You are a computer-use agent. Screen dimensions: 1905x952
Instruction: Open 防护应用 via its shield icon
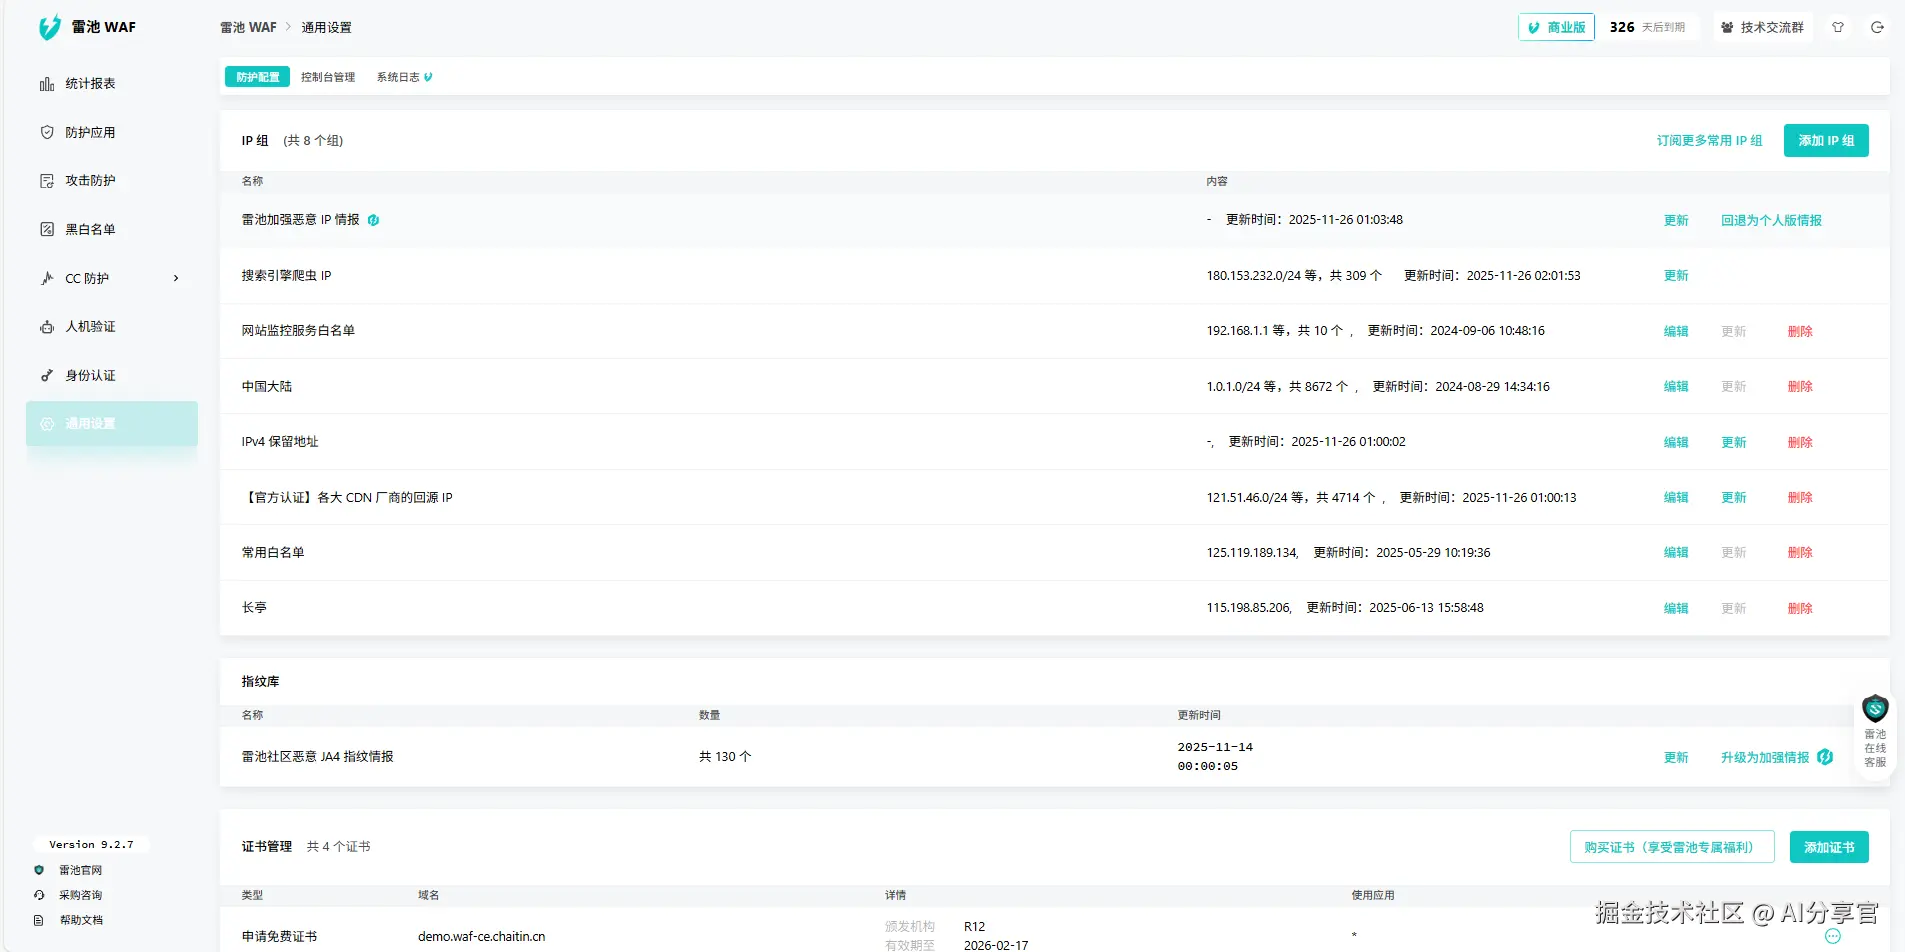[x=47, y=132]
